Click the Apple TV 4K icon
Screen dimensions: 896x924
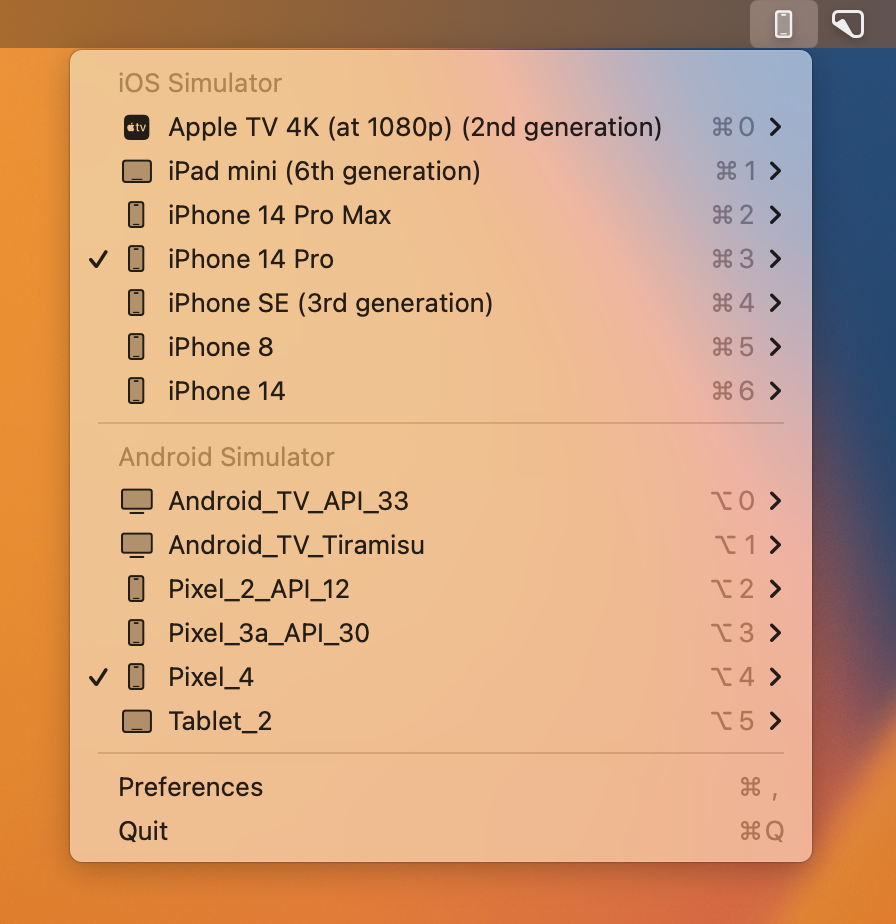pos(136,128)
